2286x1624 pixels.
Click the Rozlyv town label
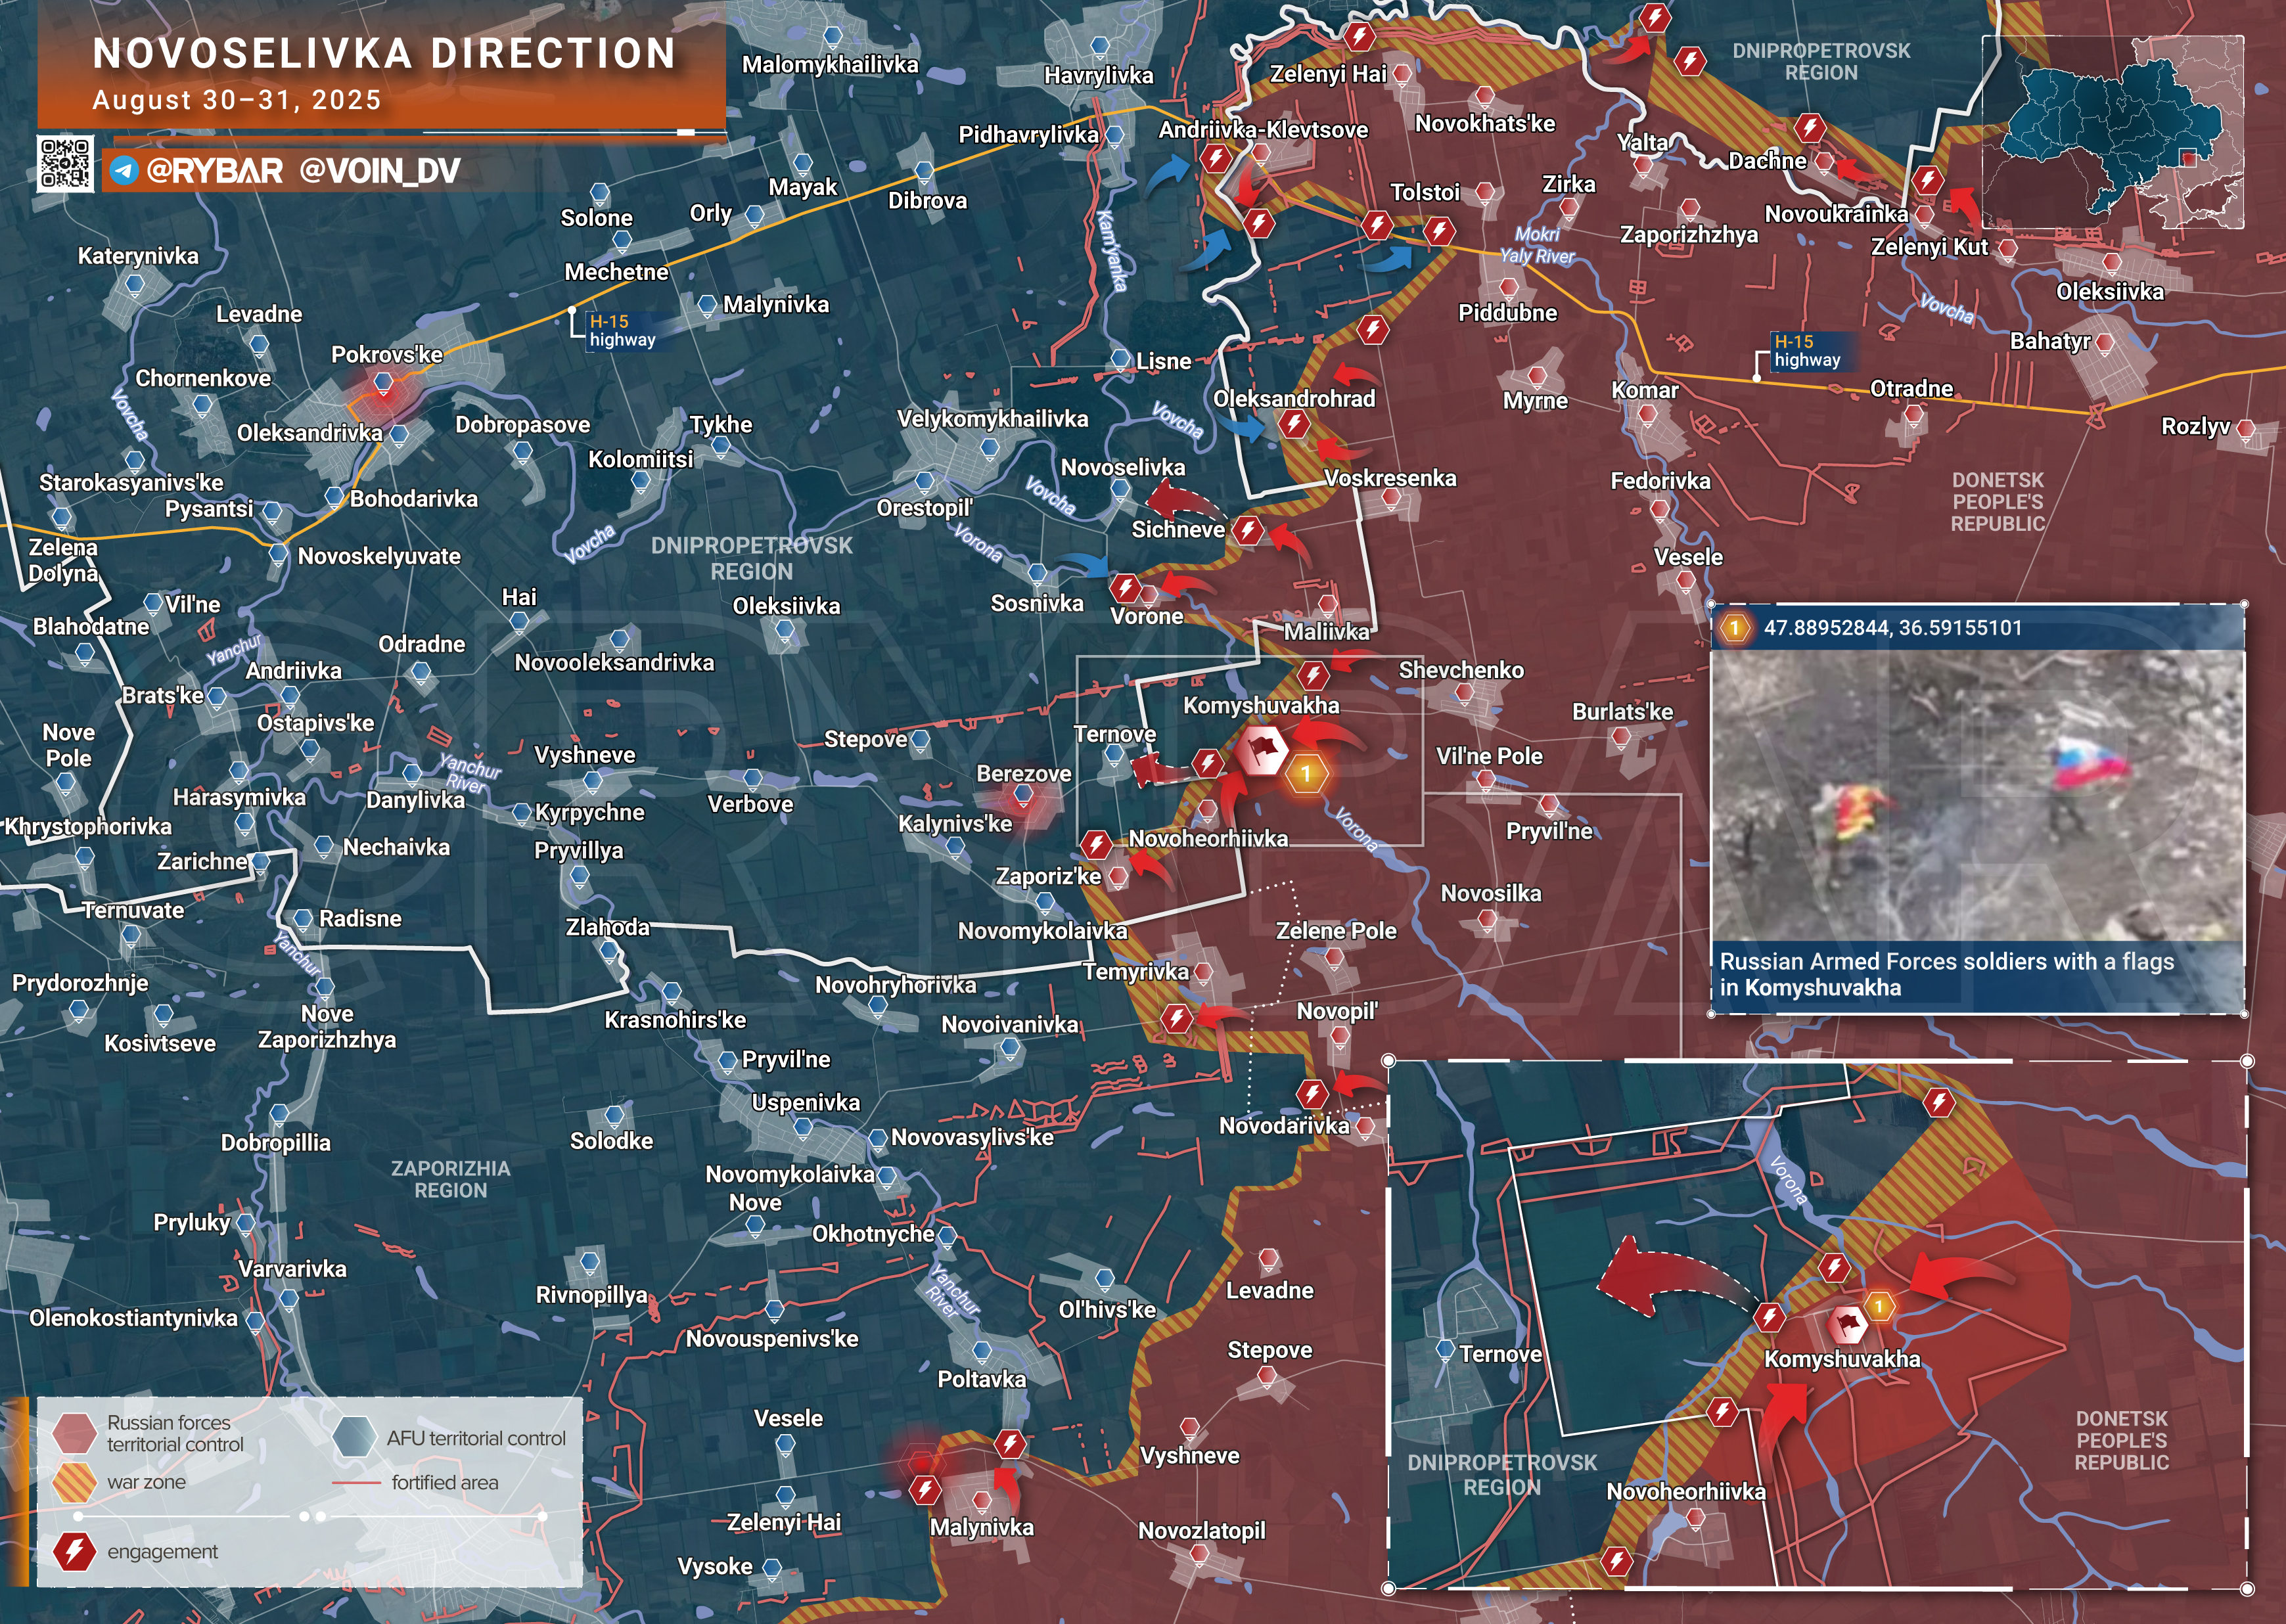(x=2195, y=427)
